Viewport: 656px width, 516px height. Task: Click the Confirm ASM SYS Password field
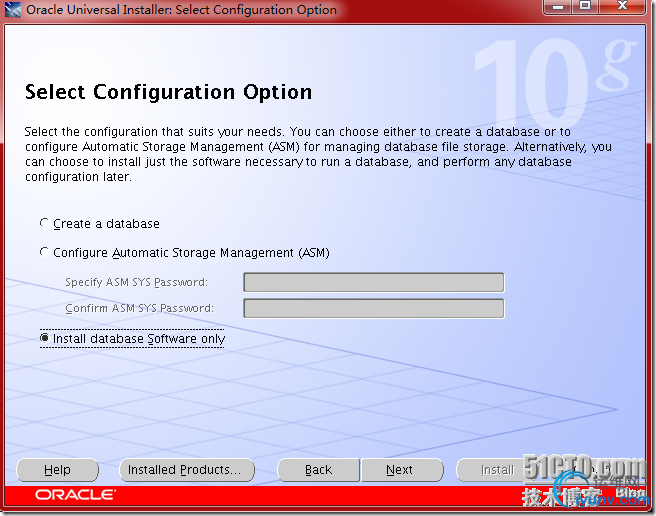[x=374, y=308]
